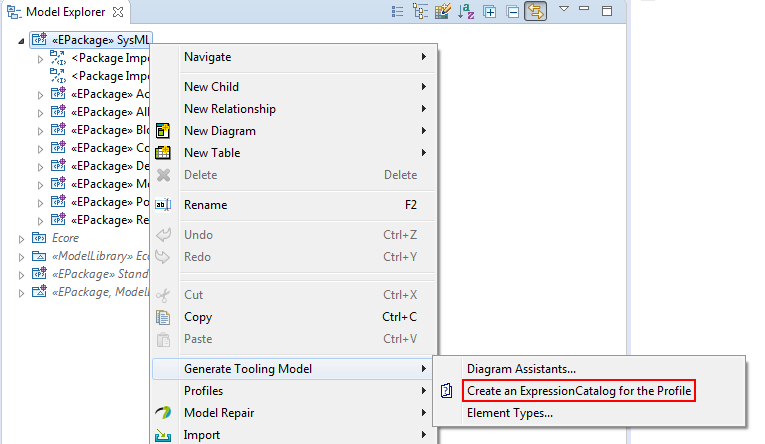Expand the «EPackage» Stand node

(x=21, y=275)
